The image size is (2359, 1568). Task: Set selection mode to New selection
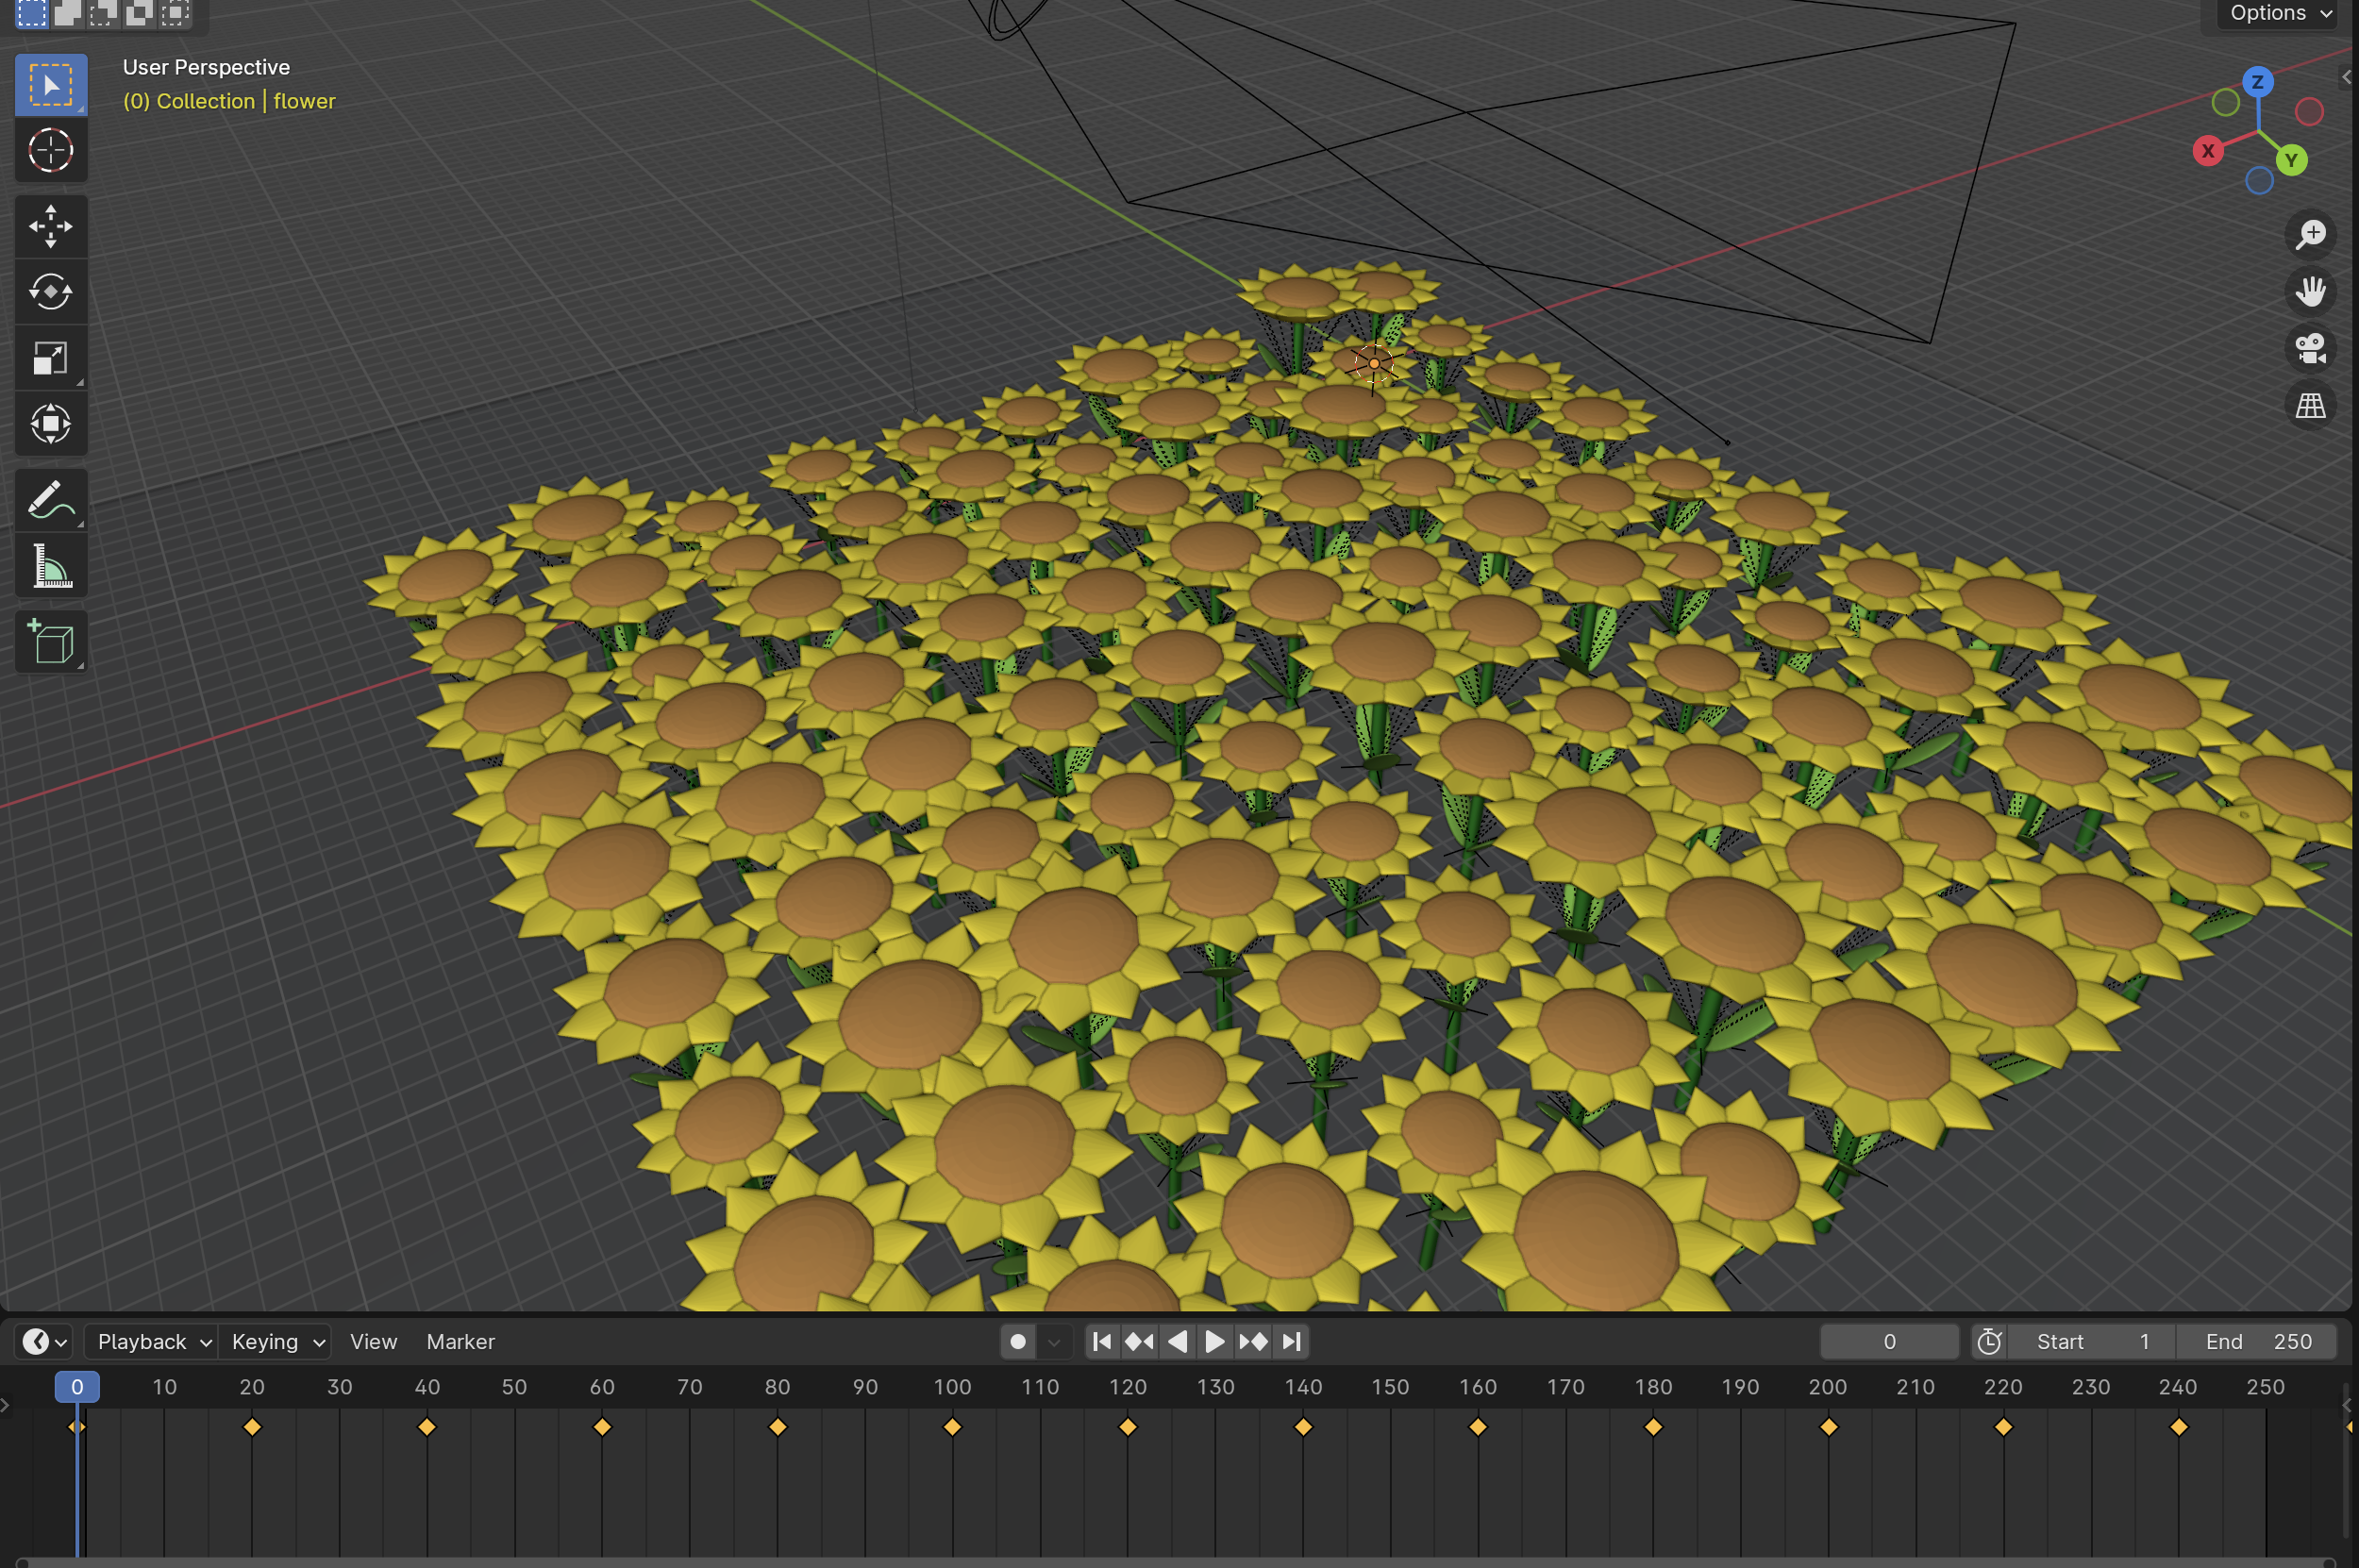[x=32, y=13]
